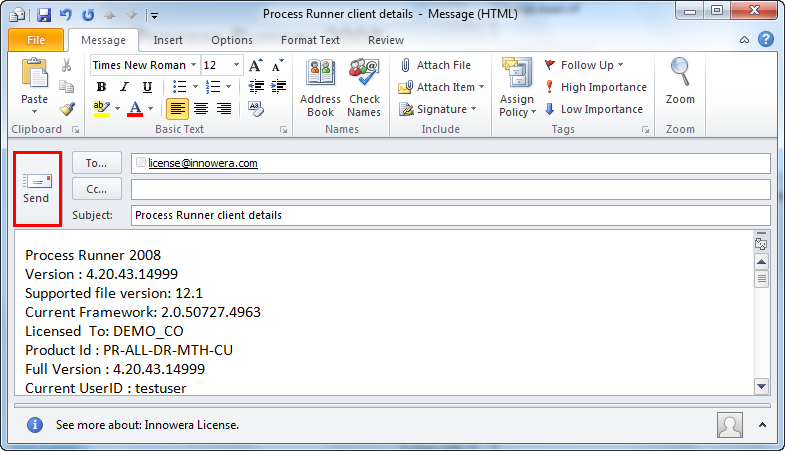The image size is (785, 451).
Task: Open Outlook Help question mark
Action: click(766, 39)
